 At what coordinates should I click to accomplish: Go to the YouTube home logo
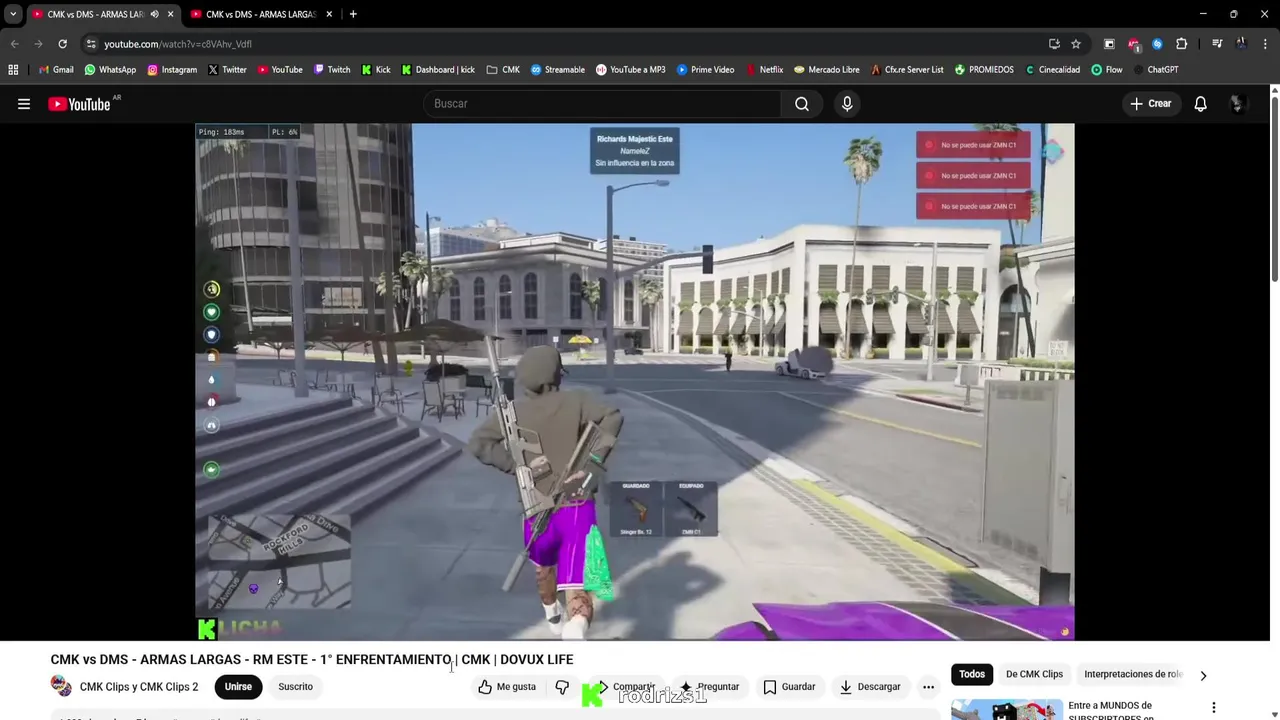pos(80,104)
